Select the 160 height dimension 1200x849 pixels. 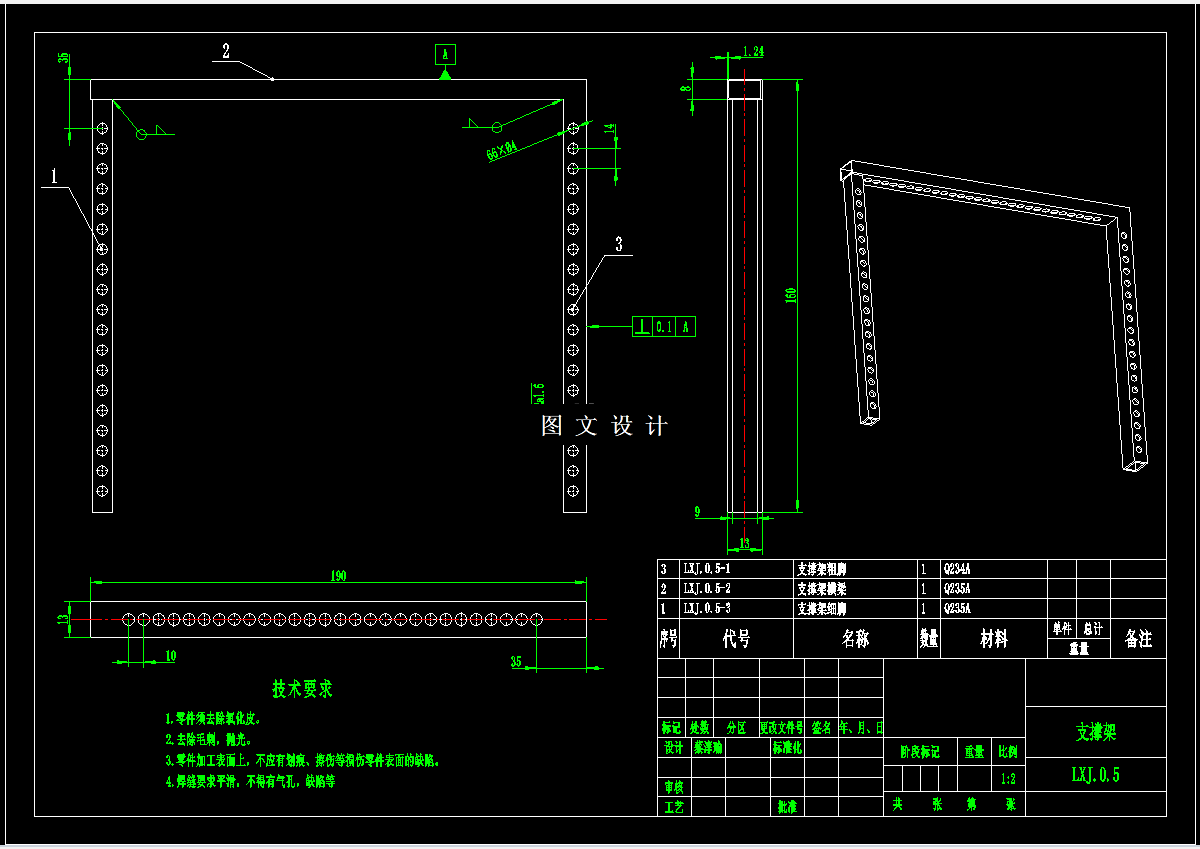click(x=790, y=297)
